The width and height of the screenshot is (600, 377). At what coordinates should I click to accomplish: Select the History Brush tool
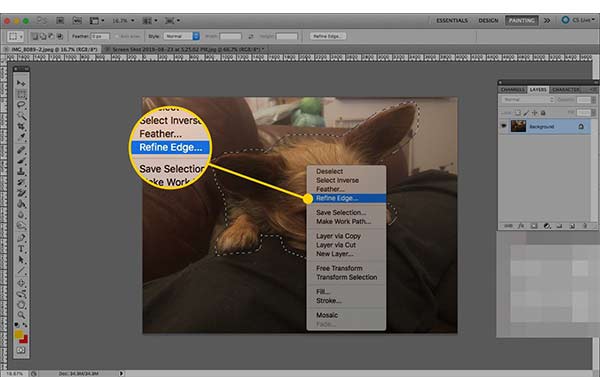tap(21, 182)
